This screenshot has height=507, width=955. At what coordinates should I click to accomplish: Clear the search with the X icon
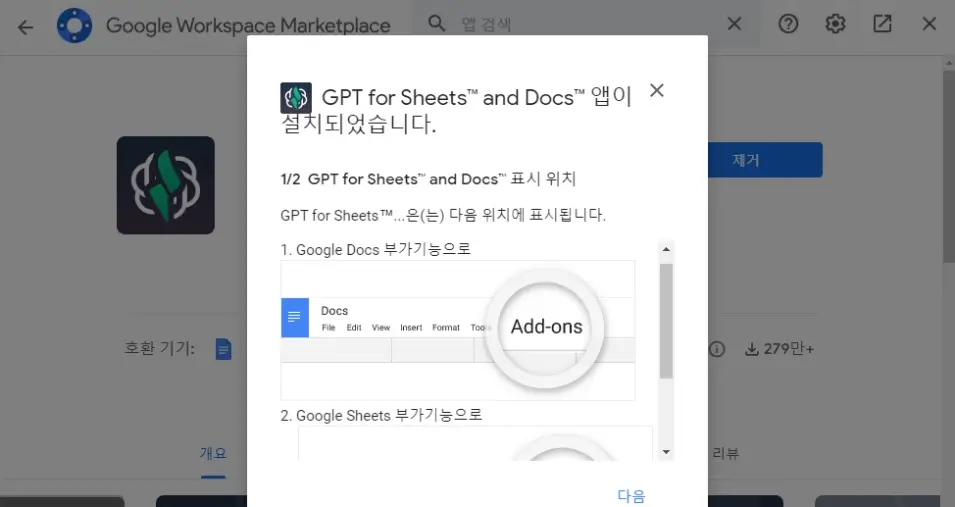735,24
